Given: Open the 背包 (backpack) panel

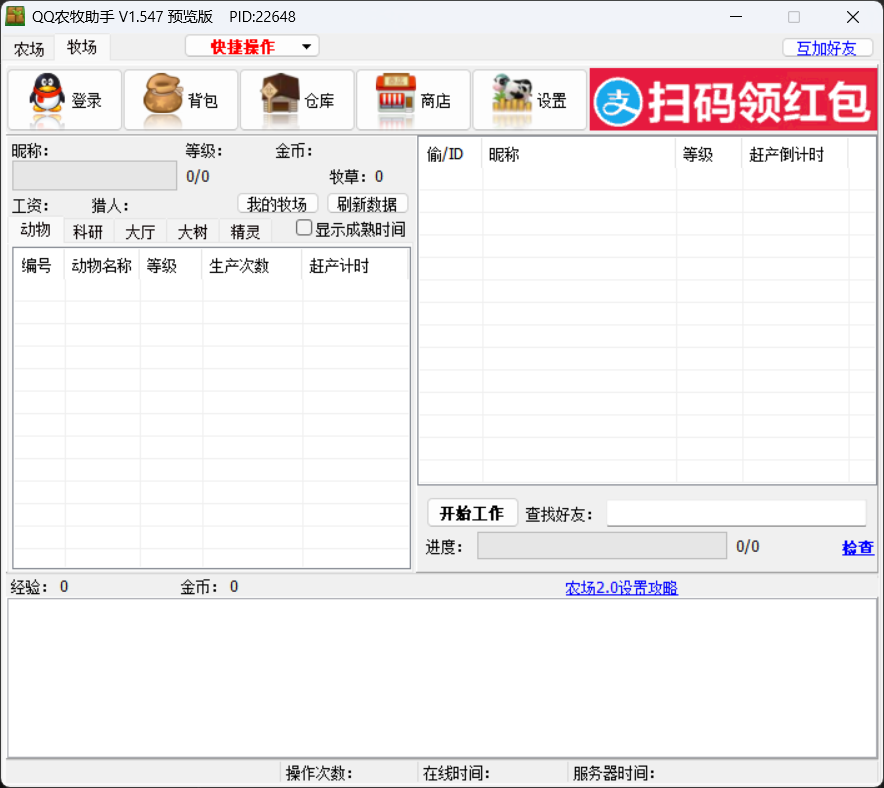Looking at the screenshot, I should pyautogui.click(x=180, y=99).
